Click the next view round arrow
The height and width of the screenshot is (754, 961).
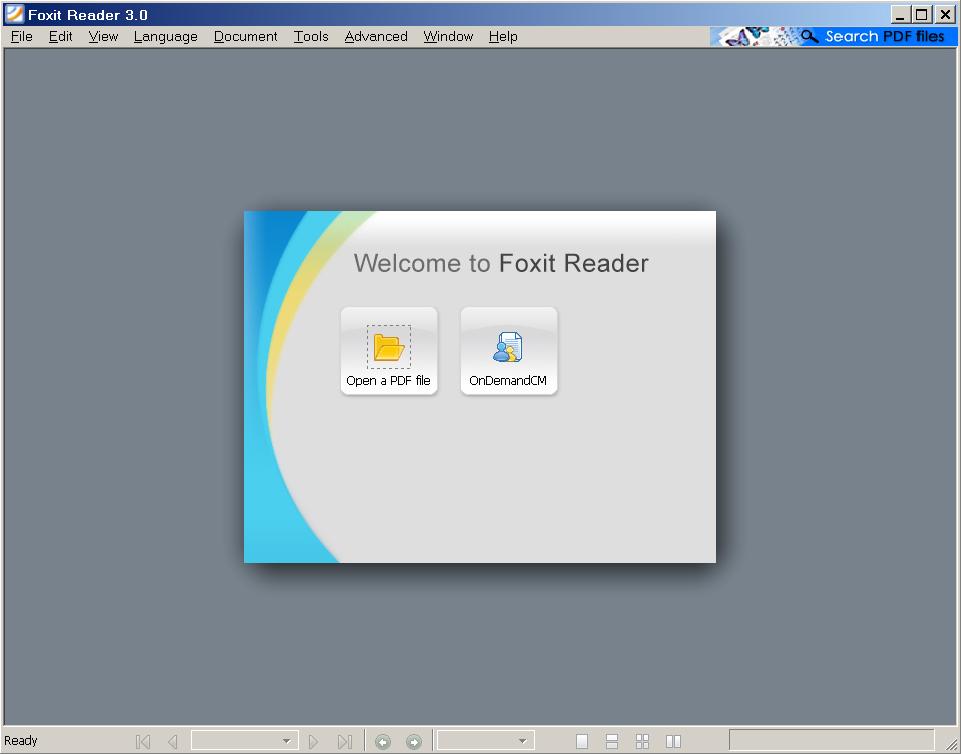[413, 741]
